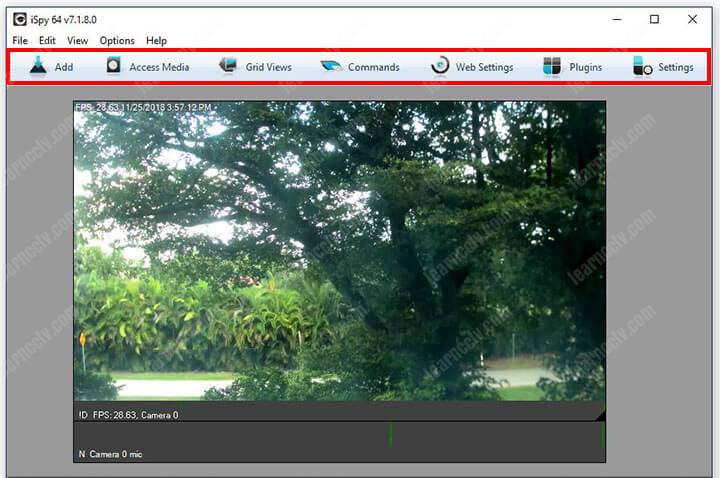Open the Edit menu
Viewport: 720px width, 478px height.
47,41
